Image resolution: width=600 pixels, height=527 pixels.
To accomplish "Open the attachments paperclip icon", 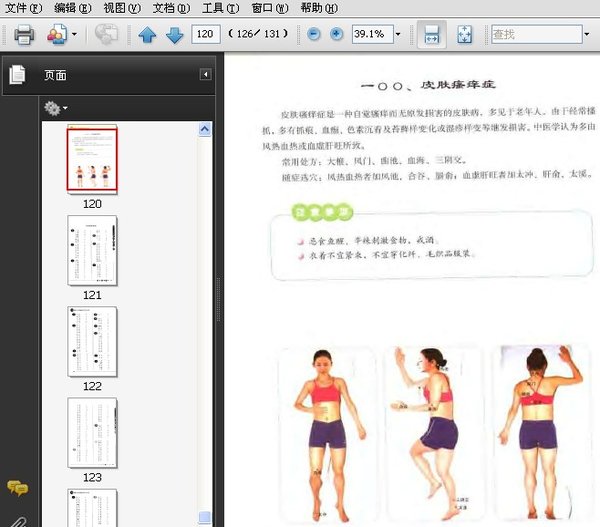I will pyautogui.click(x=18, y=522).
